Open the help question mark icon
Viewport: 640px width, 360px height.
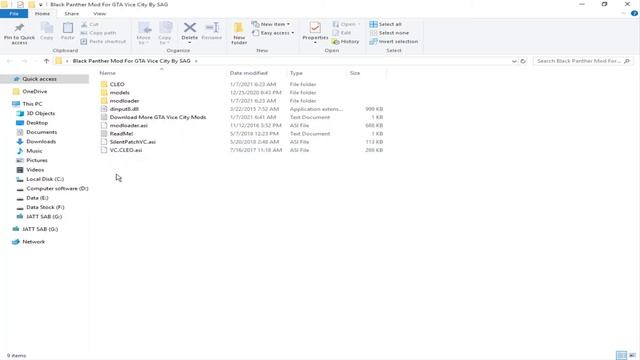tap(634, 13)
